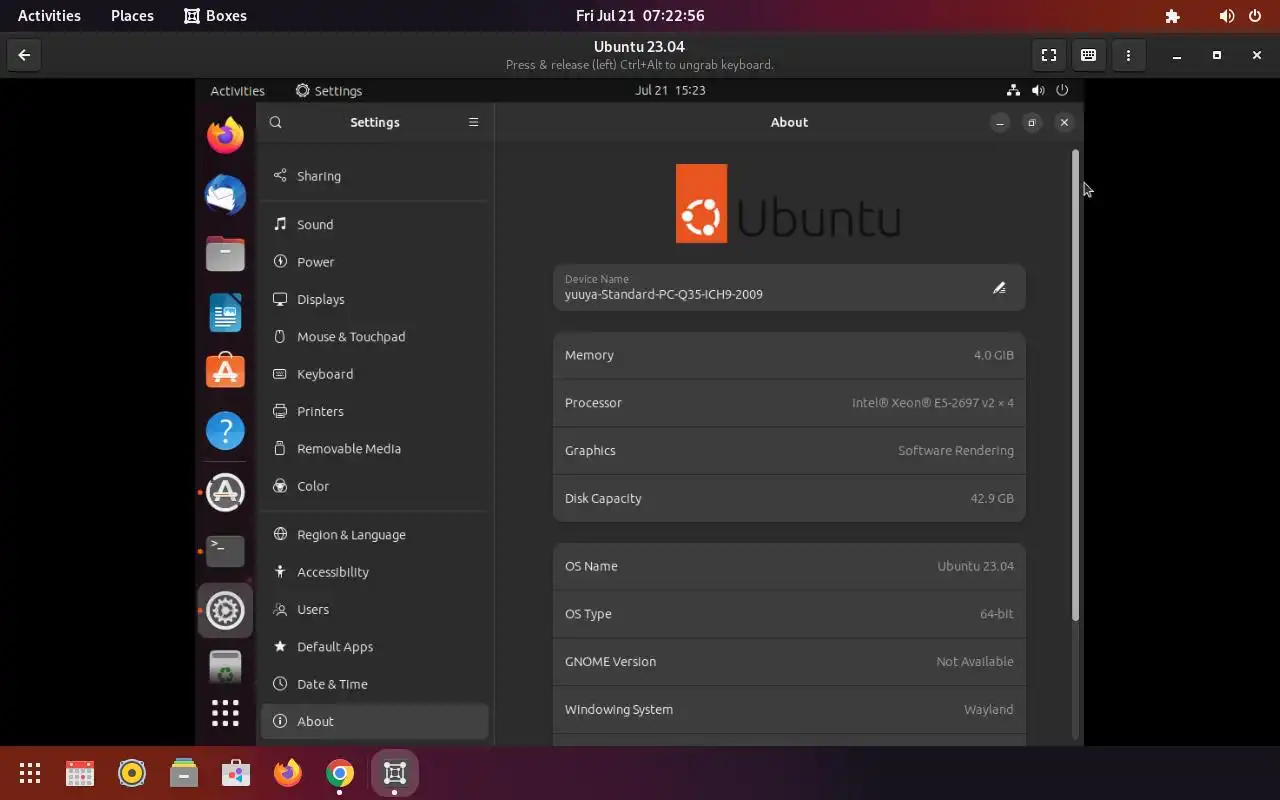Edit the device name with pencil icon
Screen dimensions: 1280x800
999,288
